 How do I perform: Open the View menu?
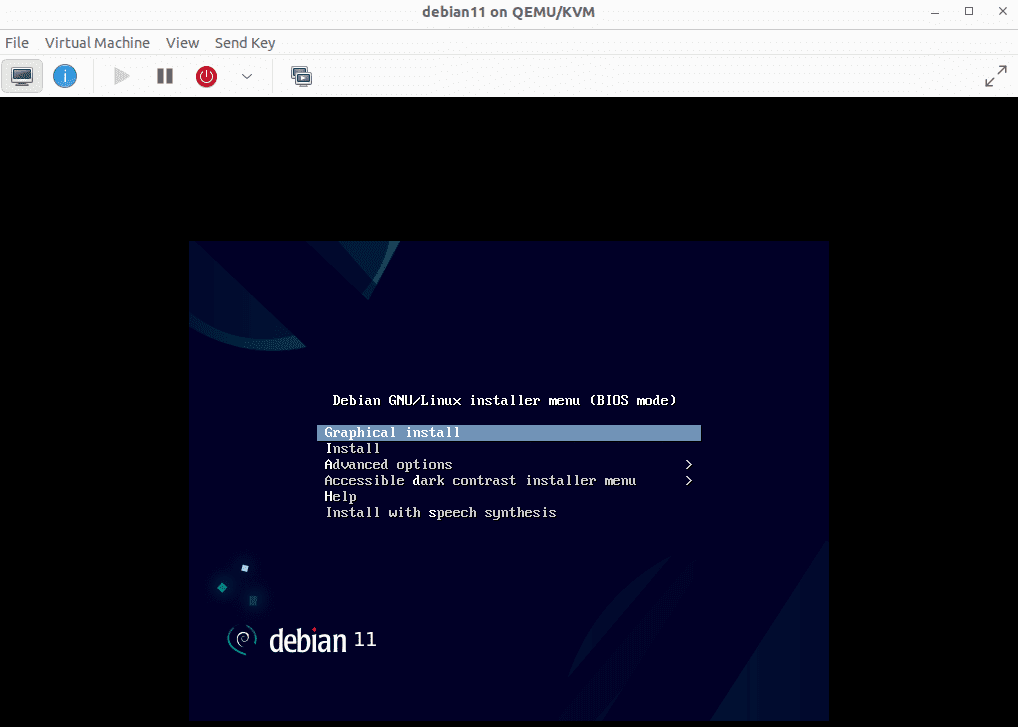point(182,43)
